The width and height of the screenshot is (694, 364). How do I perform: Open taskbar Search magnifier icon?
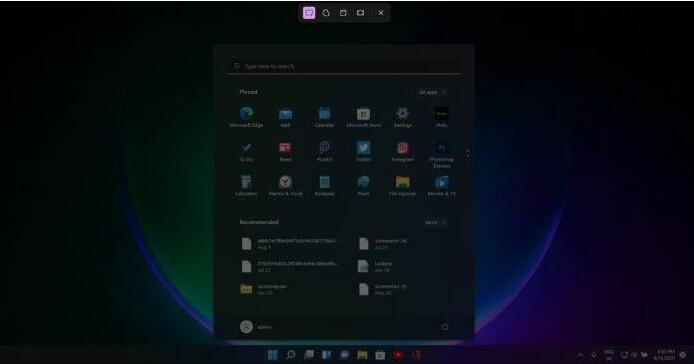point(291,355)
